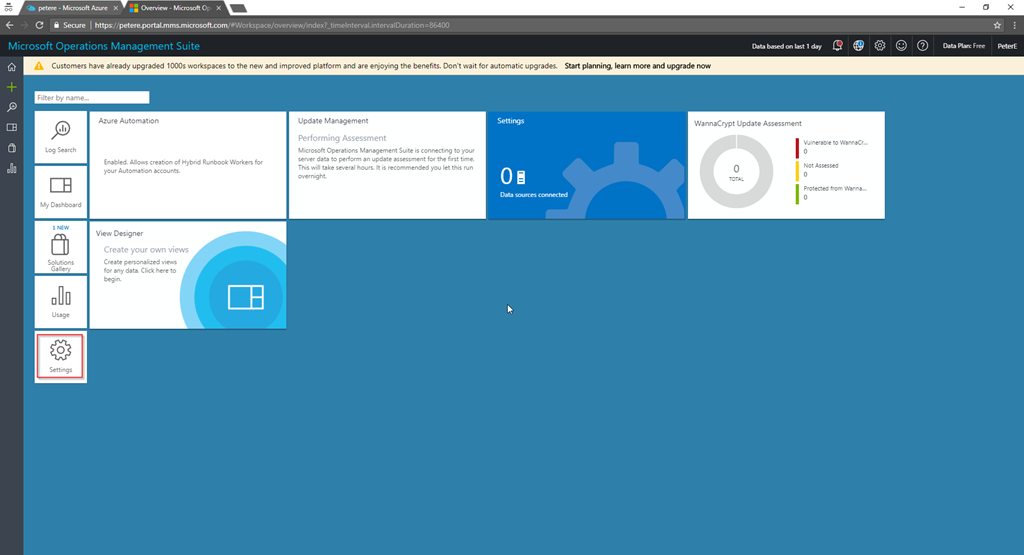The height and width of the screenshot is (555, 1024).
Task: Open the help question mark icon
Action: tap(922, 46)
